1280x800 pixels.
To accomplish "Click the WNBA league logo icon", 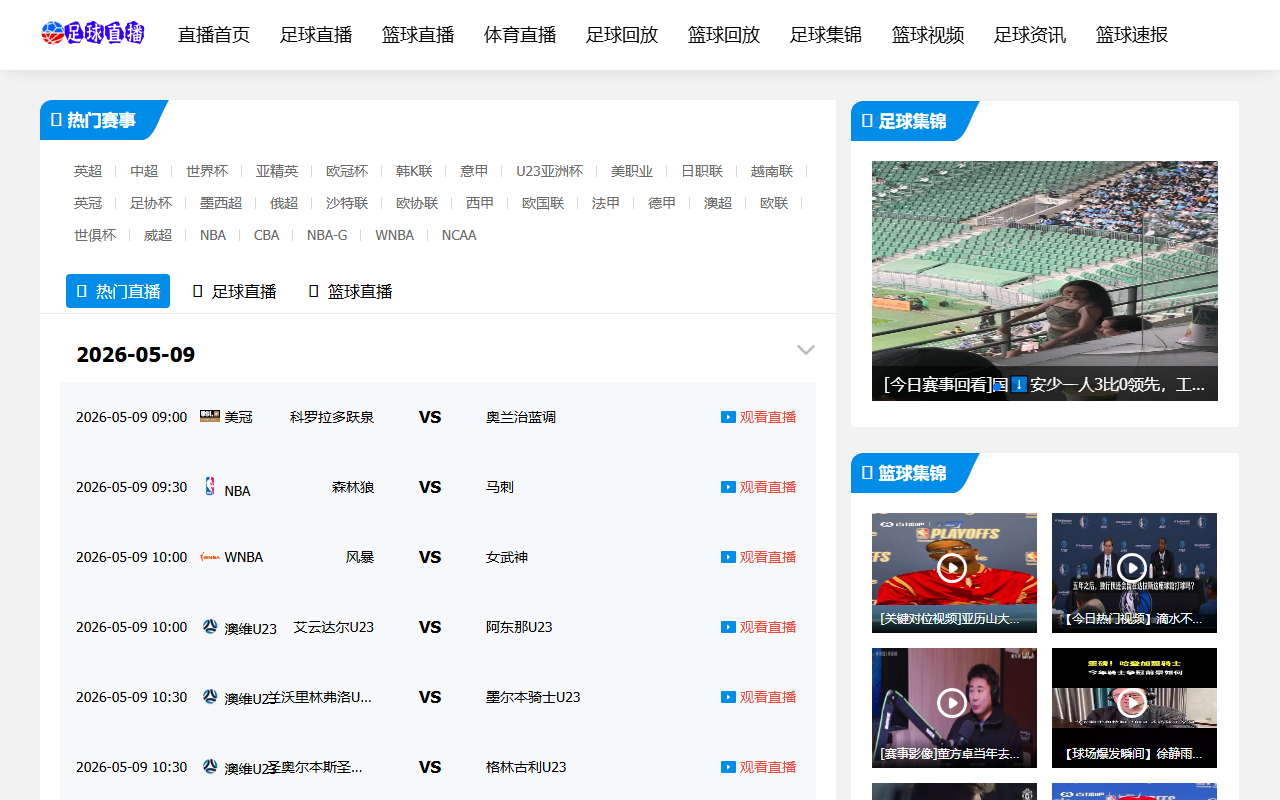I will coord(210,556).
